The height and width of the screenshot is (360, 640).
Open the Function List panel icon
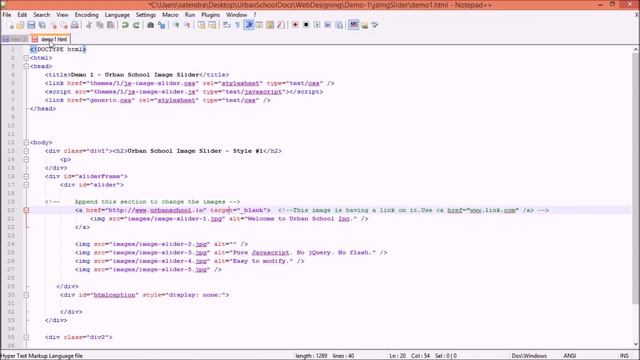click(x=281, y=25)
